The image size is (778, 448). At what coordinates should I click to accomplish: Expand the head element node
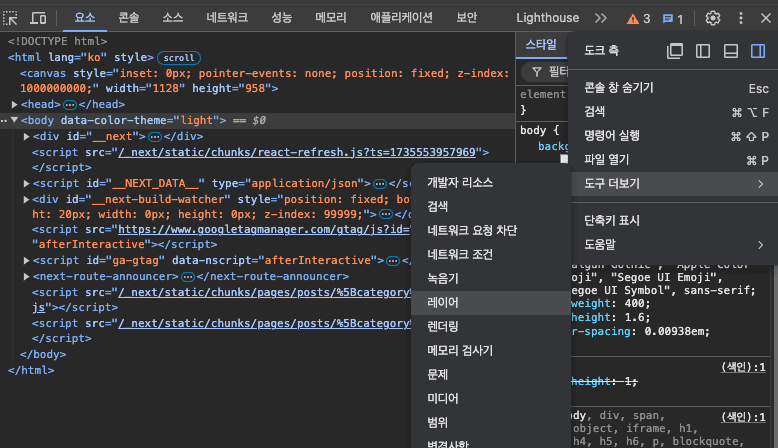(14, 104)
